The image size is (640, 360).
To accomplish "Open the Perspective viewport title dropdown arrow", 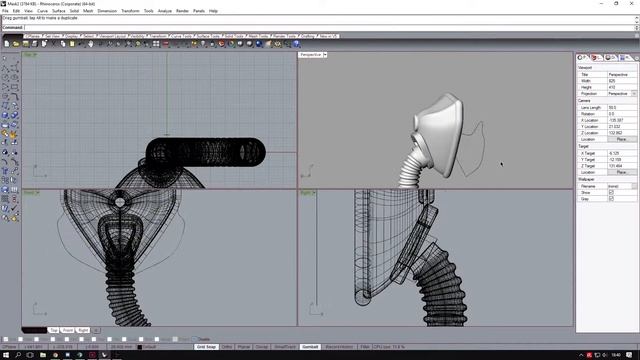I will click(325, 55).
